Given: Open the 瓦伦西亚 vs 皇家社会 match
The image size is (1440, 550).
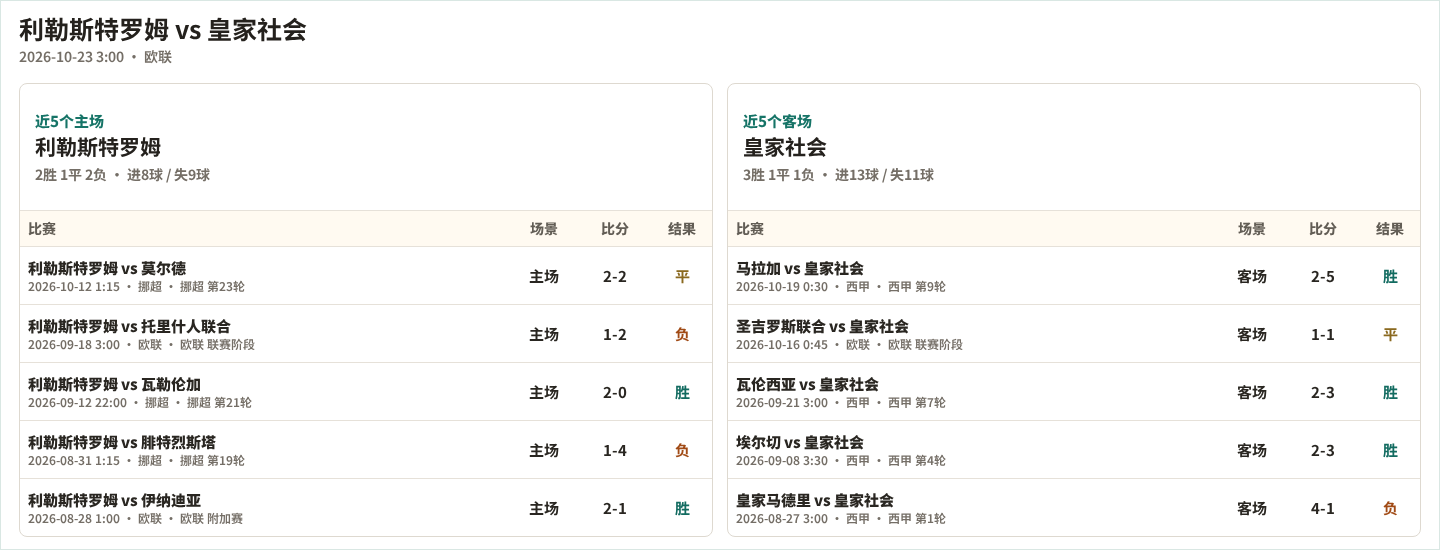Looking at the screenshot, I should [1074, 392].
